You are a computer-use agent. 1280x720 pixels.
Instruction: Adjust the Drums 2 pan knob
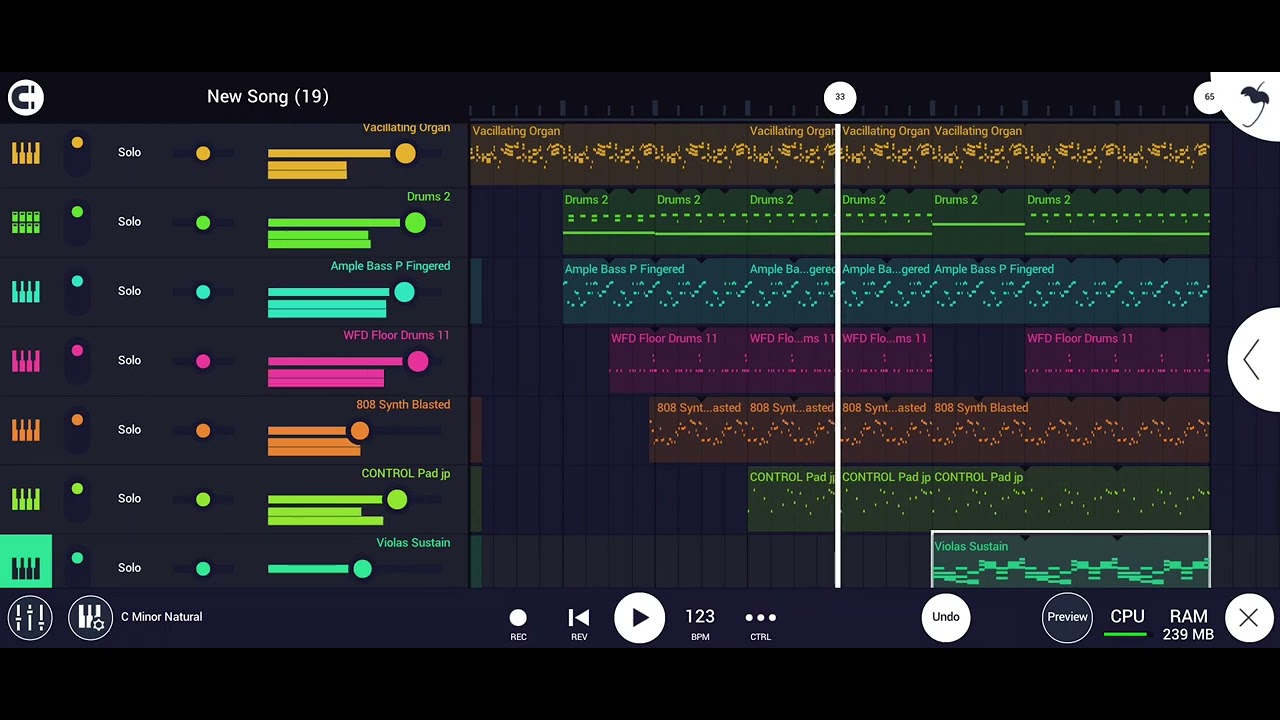(x=203, y=222)
